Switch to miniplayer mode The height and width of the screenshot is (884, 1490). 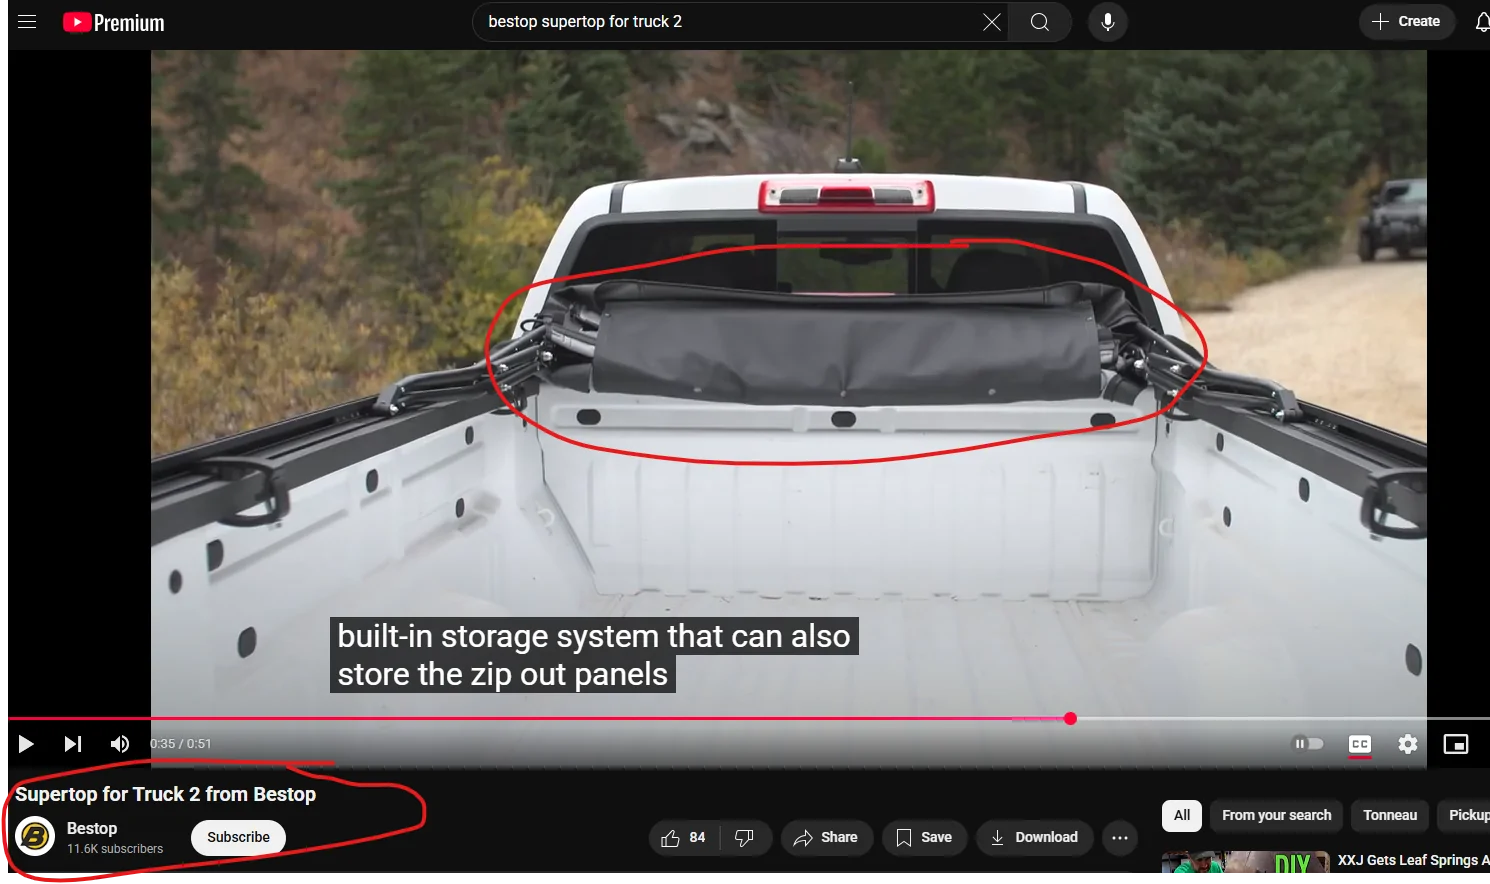(1456, 744)
